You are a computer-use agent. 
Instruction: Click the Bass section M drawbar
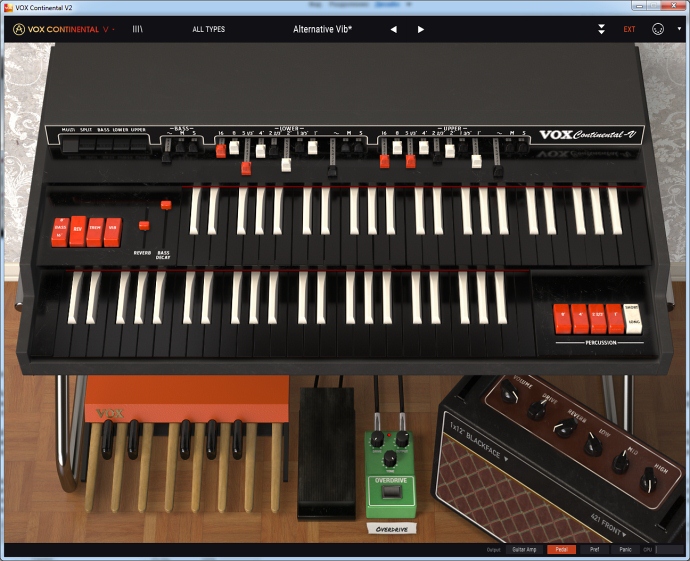[x=180, y=147]
